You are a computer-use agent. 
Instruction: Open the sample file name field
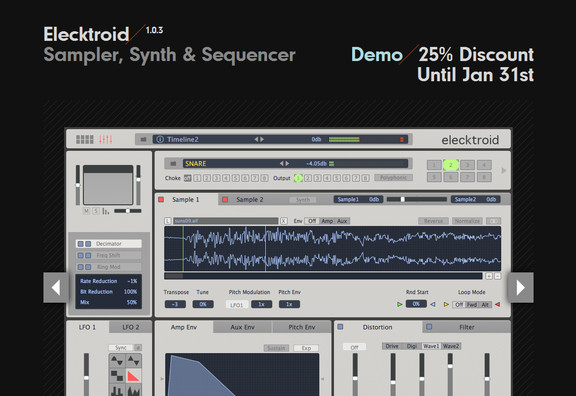(x=226, y=221)
